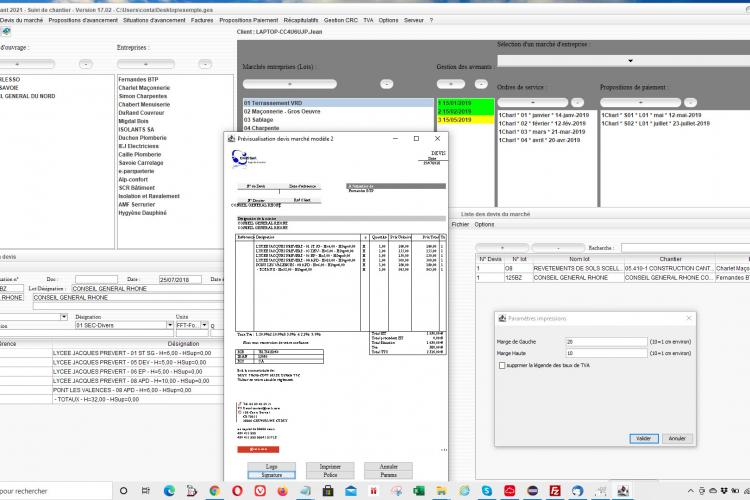Image resolution: width=750 pixels, height=500 pixels.
Task: Open the Vivaldi browser taskbar icon
Action: tap(260, 490)
